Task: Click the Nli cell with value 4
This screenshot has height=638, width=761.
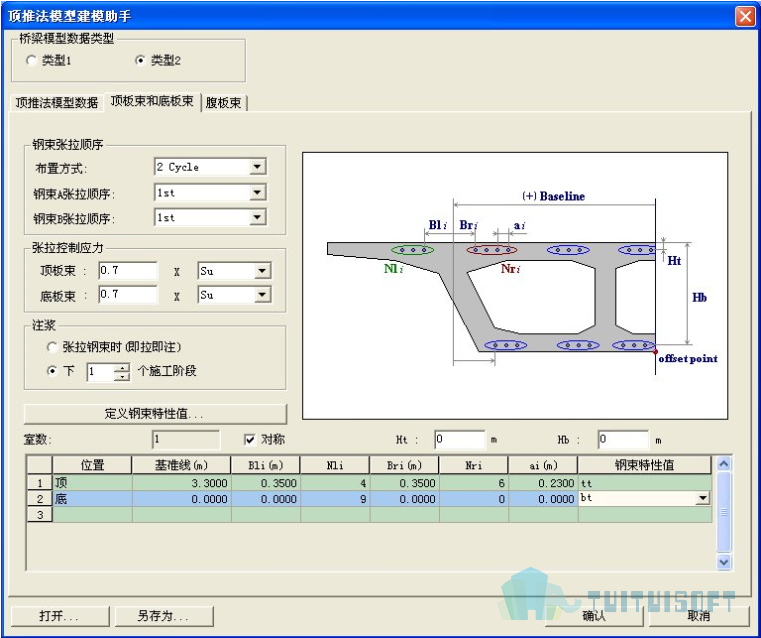Action: (335, 483)
